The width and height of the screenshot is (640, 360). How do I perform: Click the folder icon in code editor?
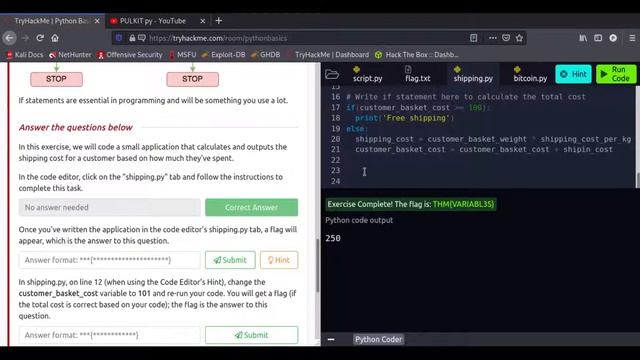(332, 74)
